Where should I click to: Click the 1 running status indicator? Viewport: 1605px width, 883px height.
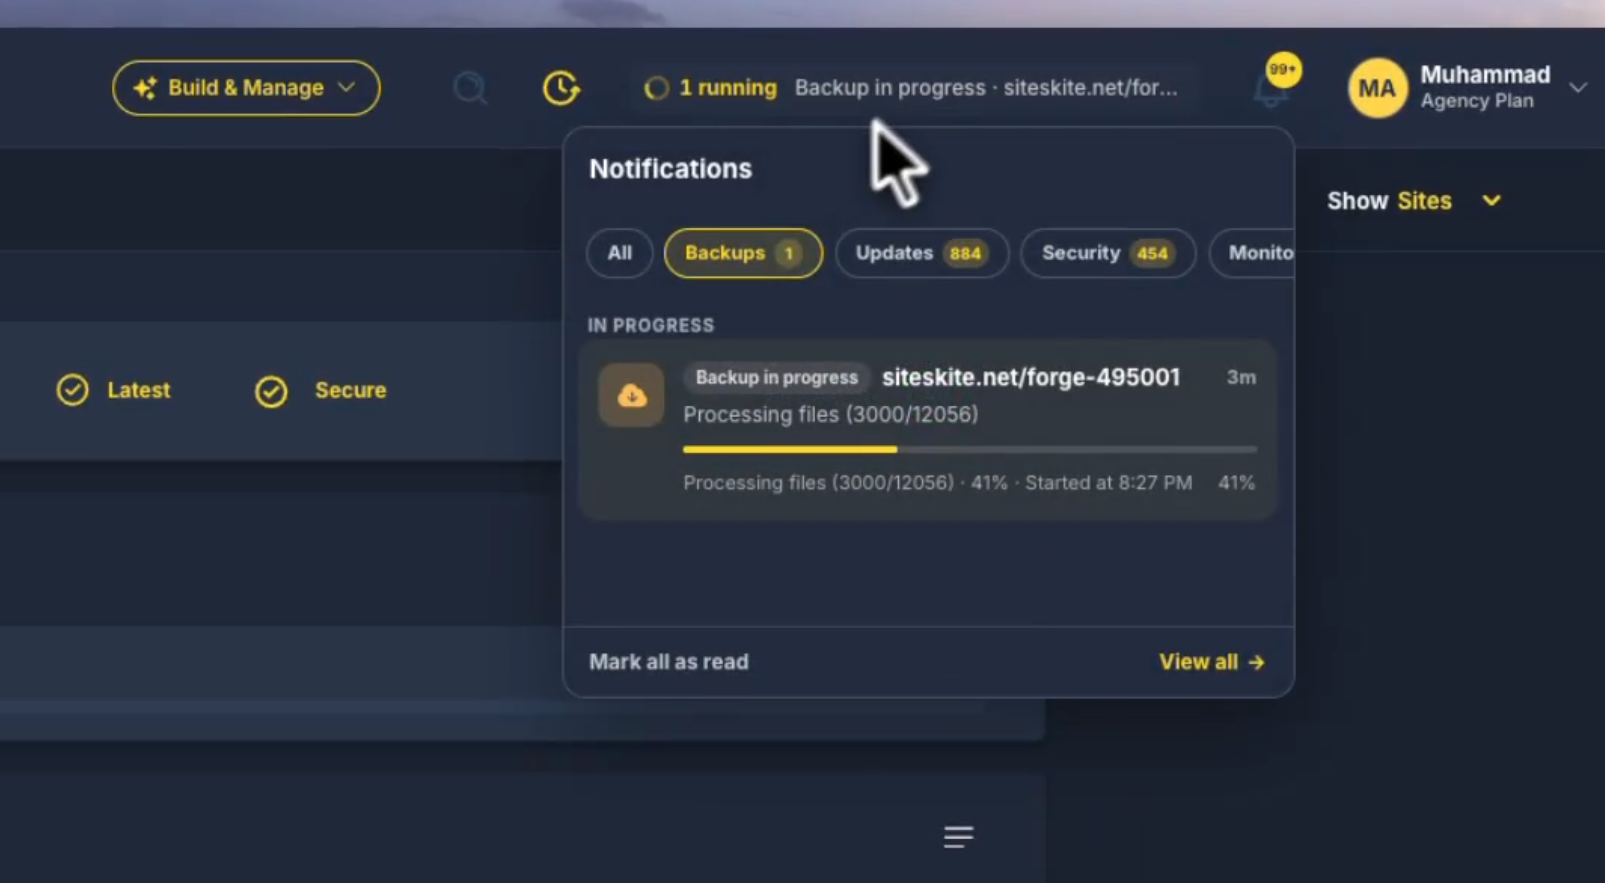(x=711, y=88)
